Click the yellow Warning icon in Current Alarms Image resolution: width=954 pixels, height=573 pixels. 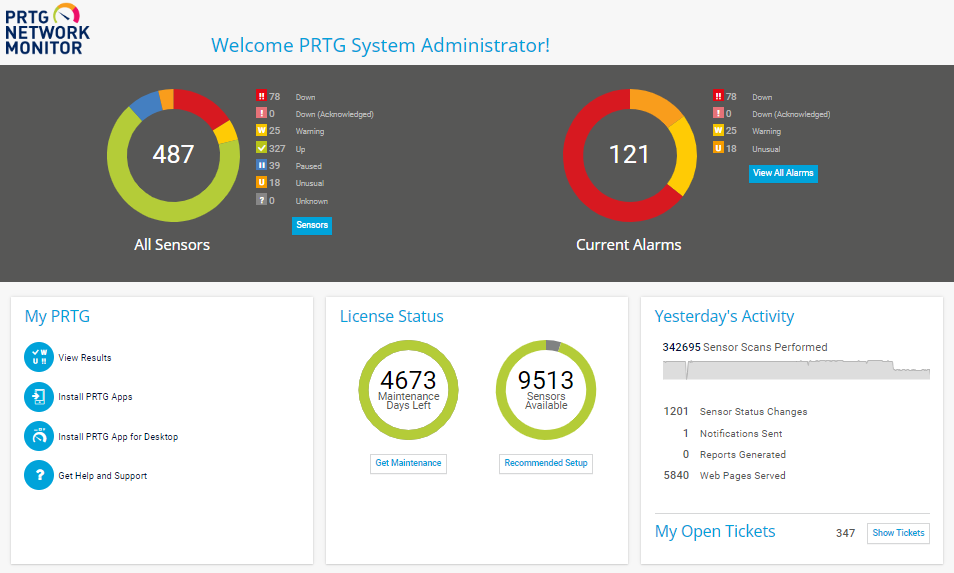(718, 131)
